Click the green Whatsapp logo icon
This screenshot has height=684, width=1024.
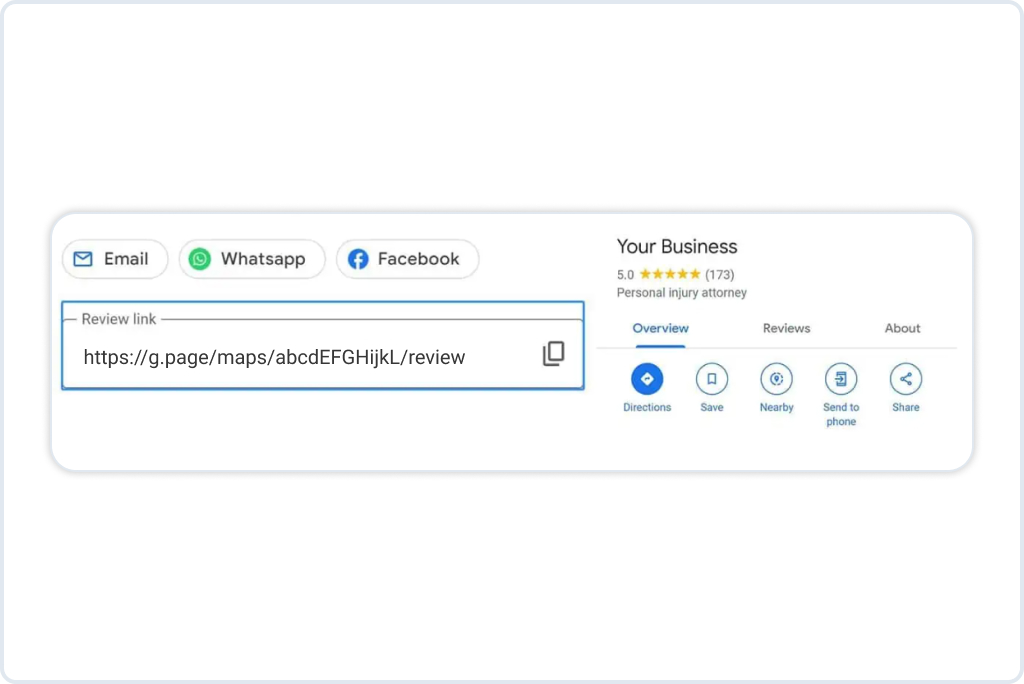[200, 259]
